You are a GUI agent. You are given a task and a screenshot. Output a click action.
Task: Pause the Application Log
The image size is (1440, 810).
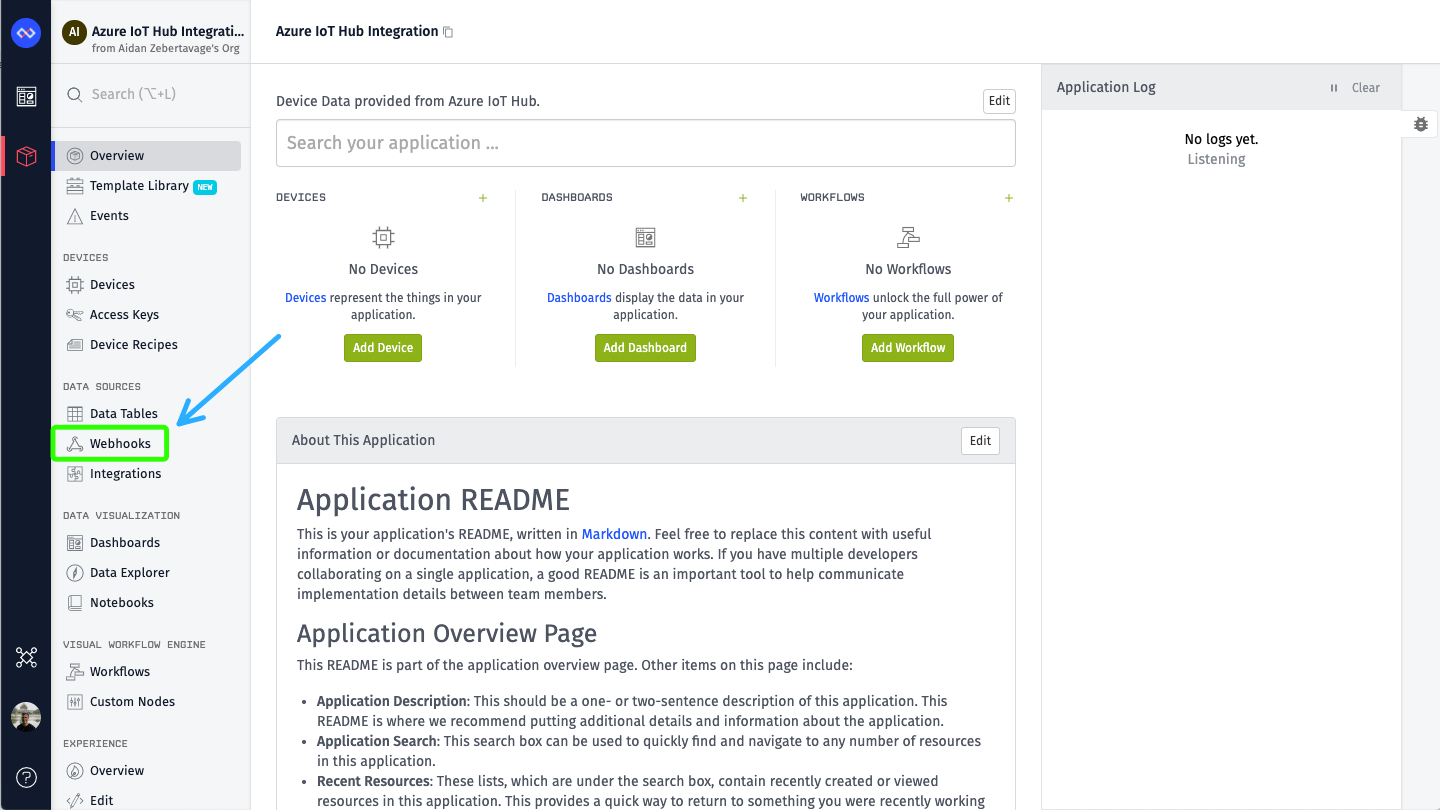[x=1334, y=88]
